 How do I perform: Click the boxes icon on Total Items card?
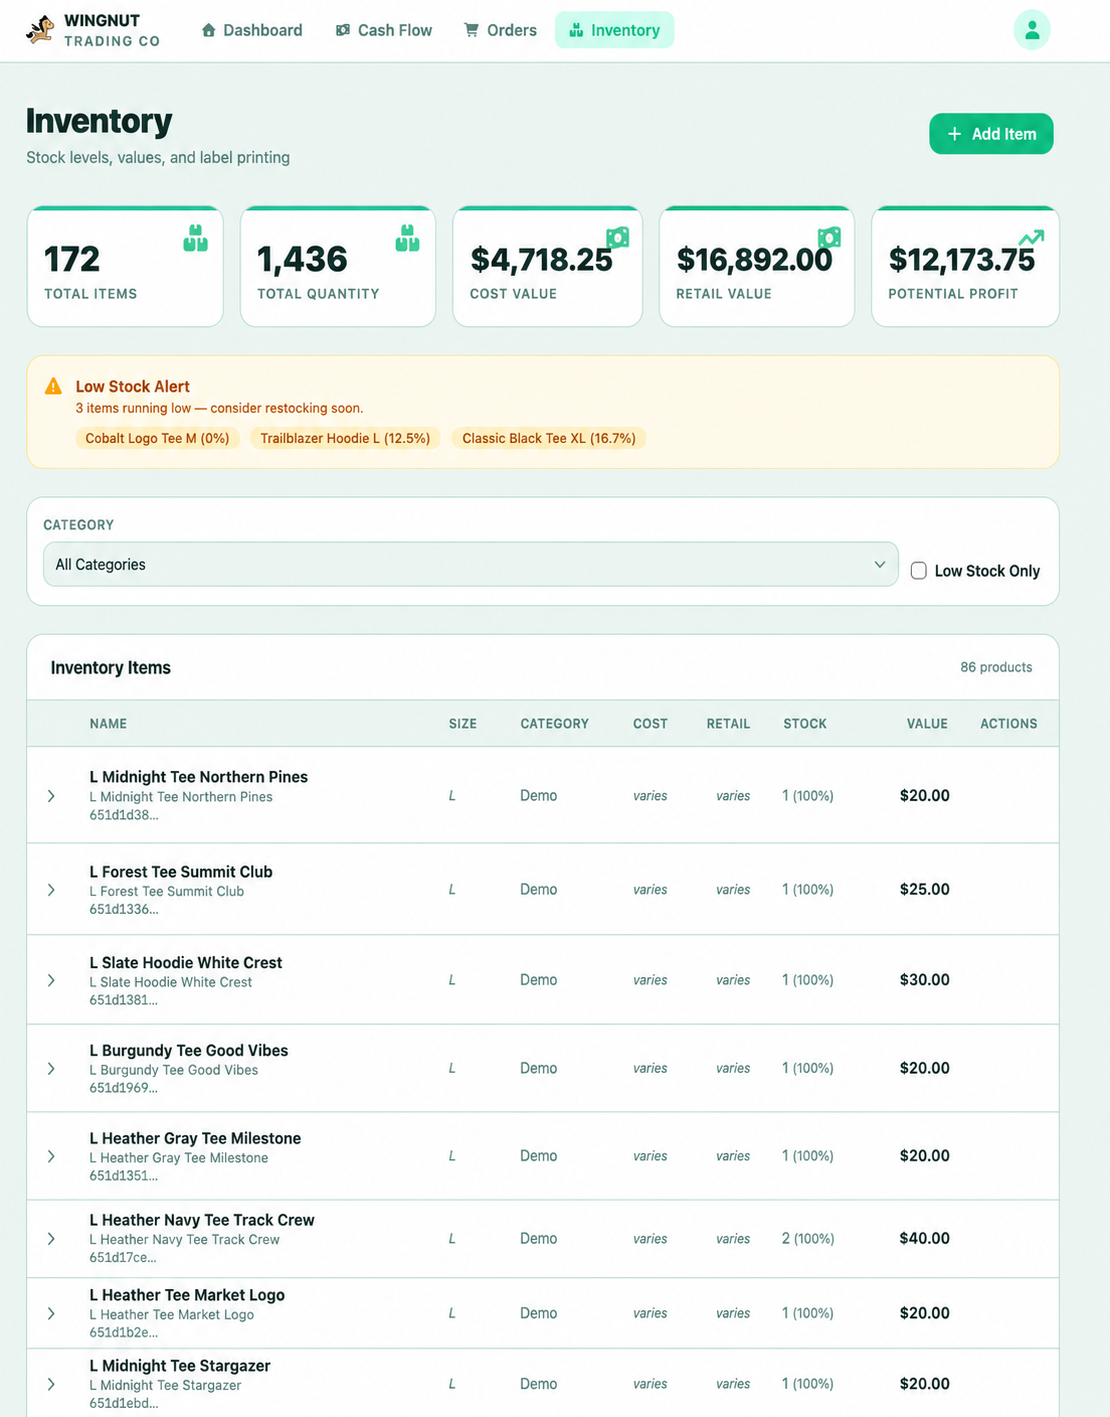click(196, 238)
